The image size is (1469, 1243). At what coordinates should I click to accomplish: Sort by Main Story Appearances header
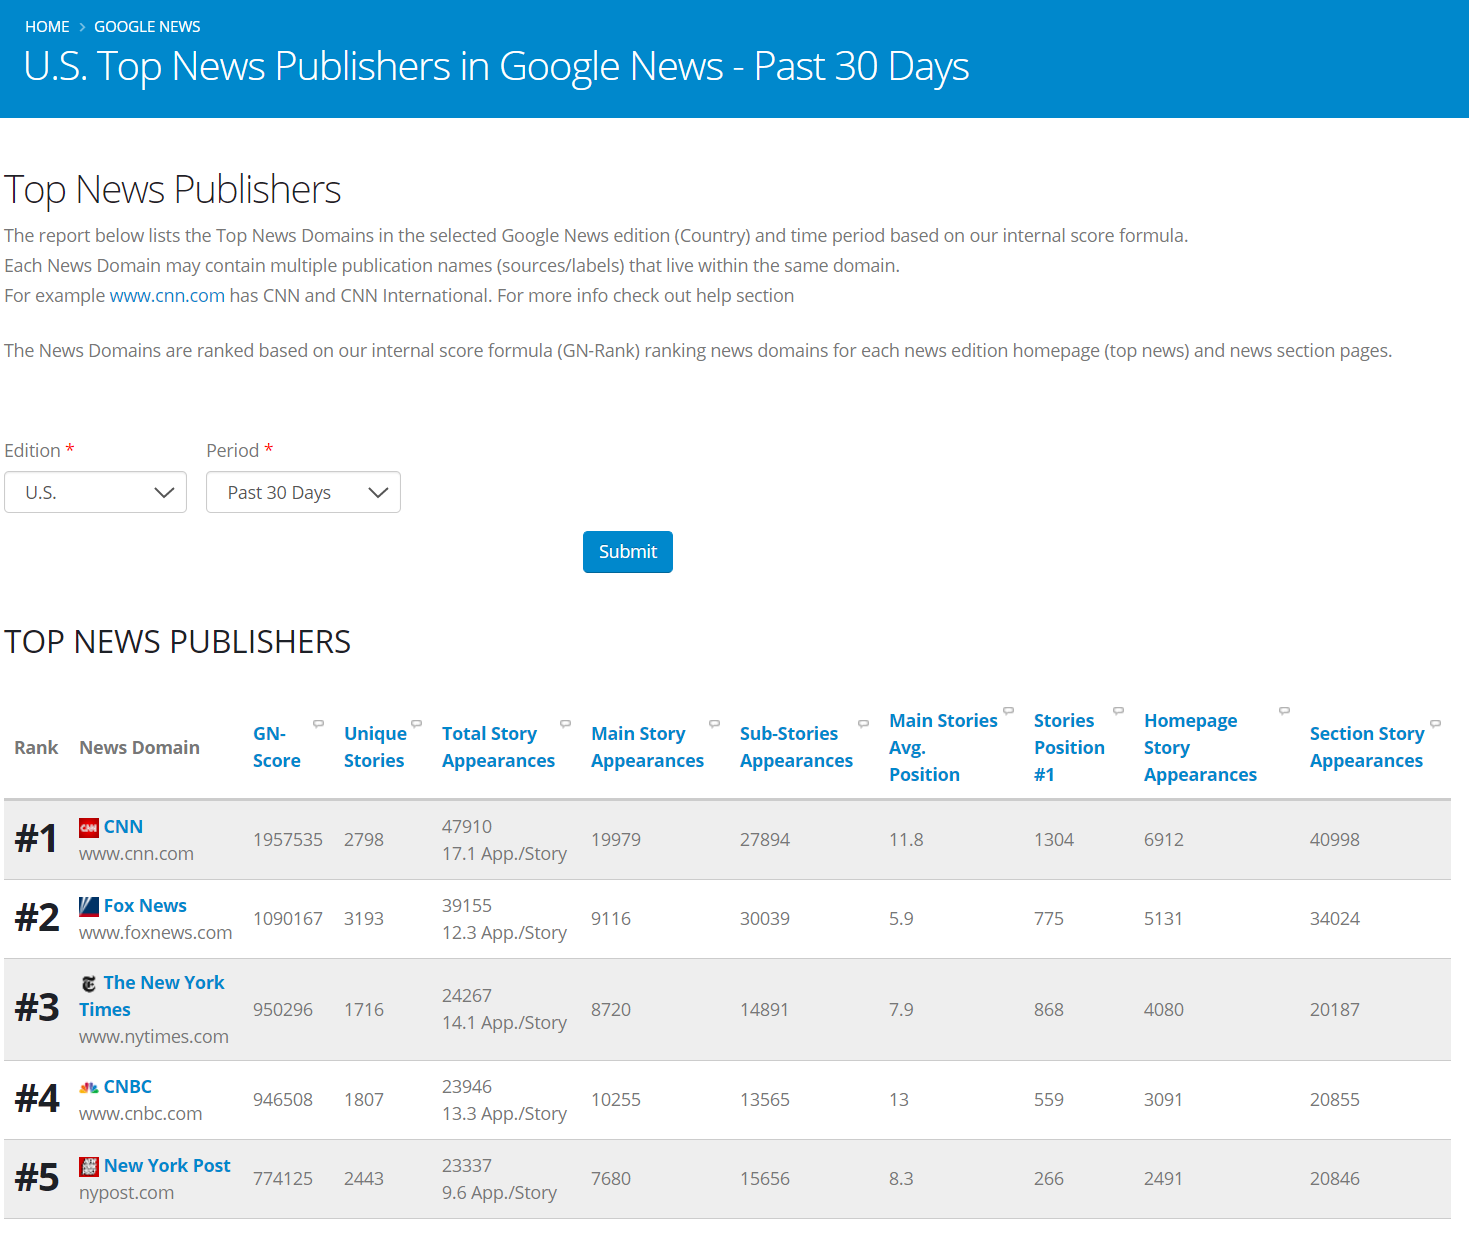[647, 747]
